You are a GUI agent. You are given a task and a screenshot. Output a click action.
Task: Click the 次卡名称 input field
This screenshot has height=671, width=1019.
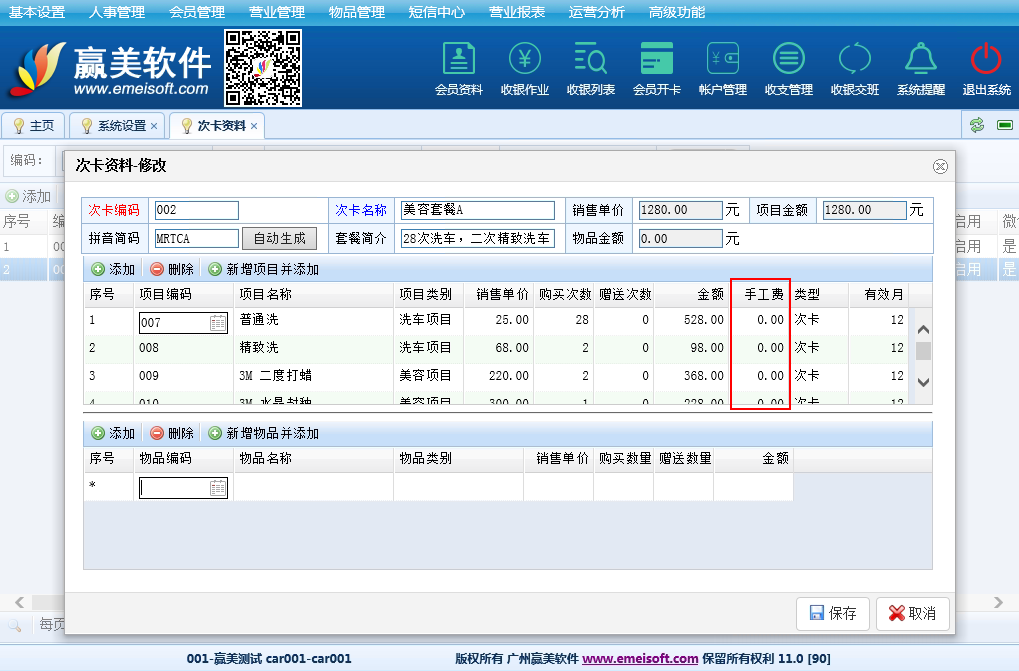[x=476, y=211]
